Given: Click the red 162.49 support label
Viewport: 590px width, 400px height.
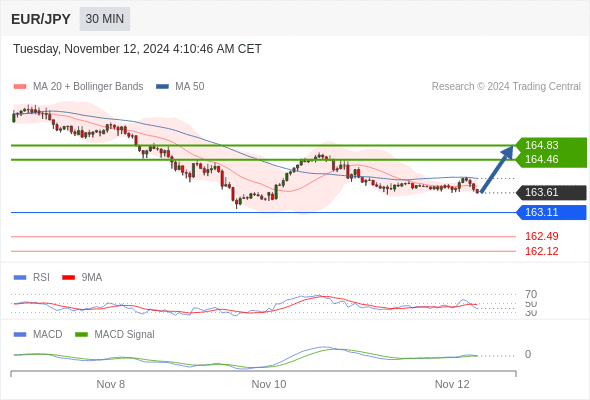Looking at the screenshot, I should [541, 236].
